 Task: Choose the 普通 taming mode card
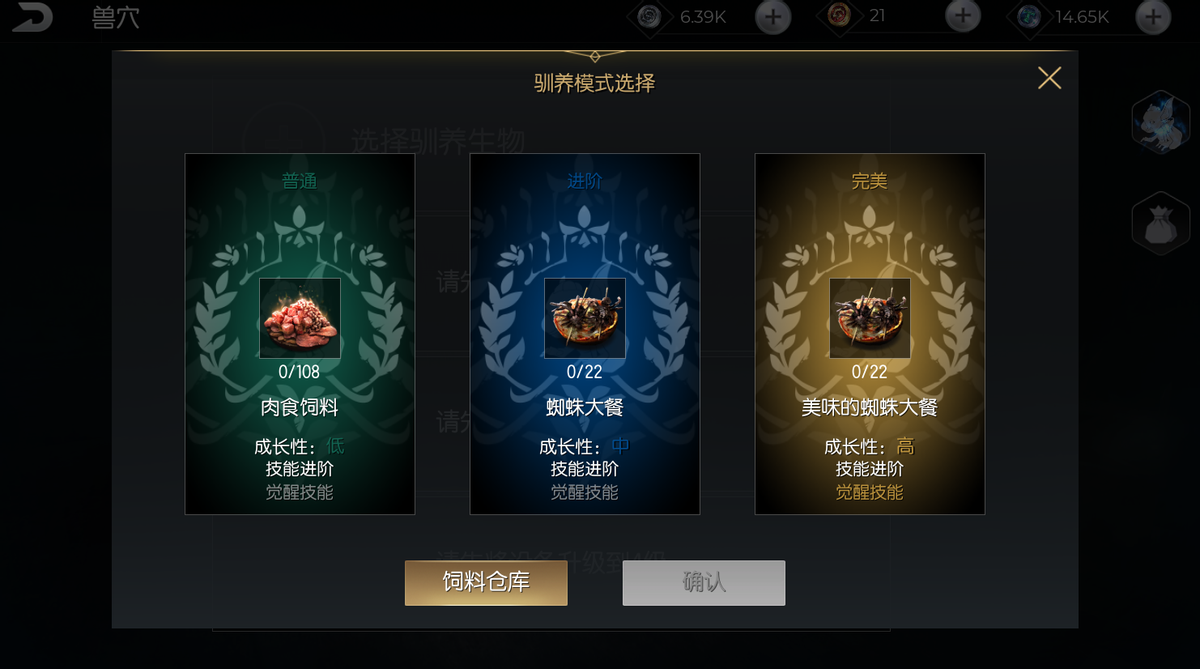click(300, 334)
